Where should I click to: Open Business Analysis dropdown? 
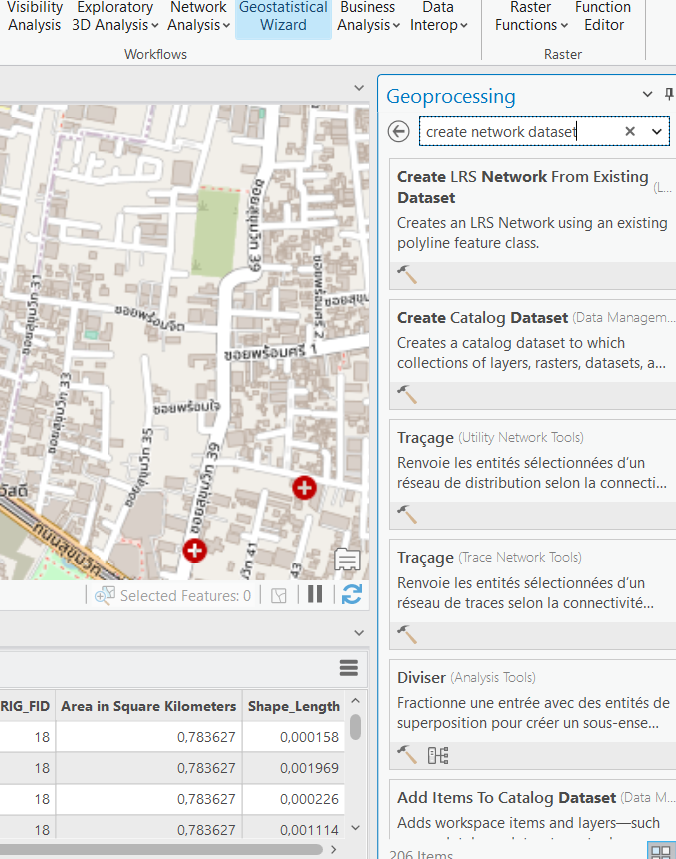coord(368,16)
